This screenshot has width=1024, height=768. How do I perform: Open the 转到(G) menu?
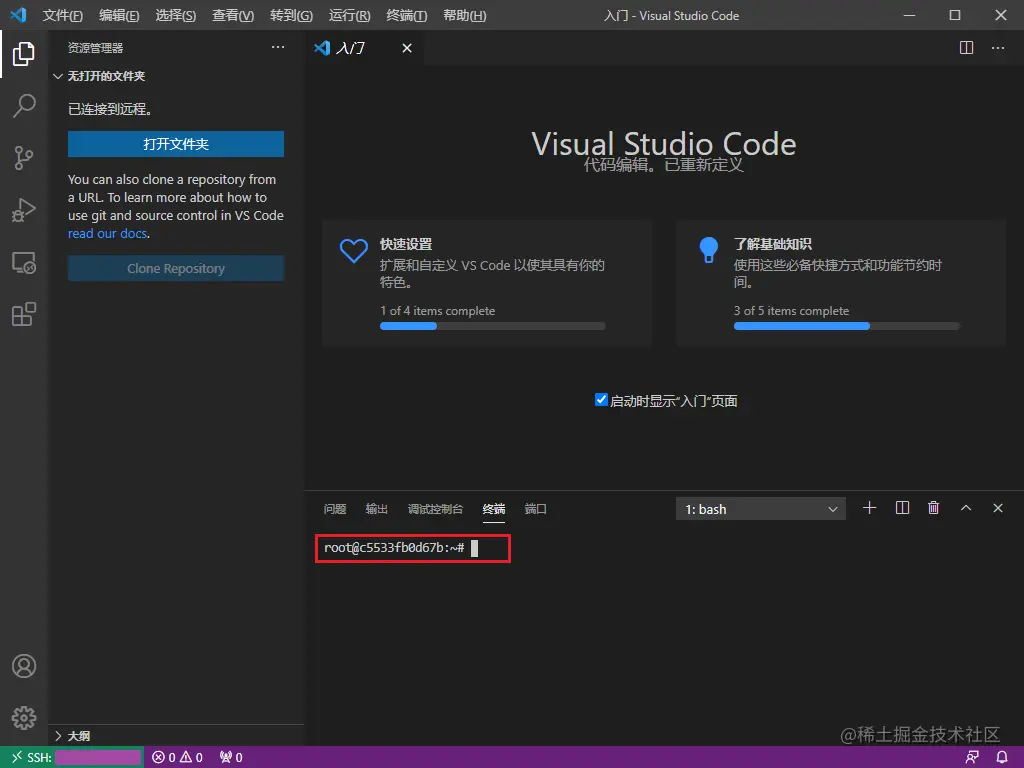point(291,15)
